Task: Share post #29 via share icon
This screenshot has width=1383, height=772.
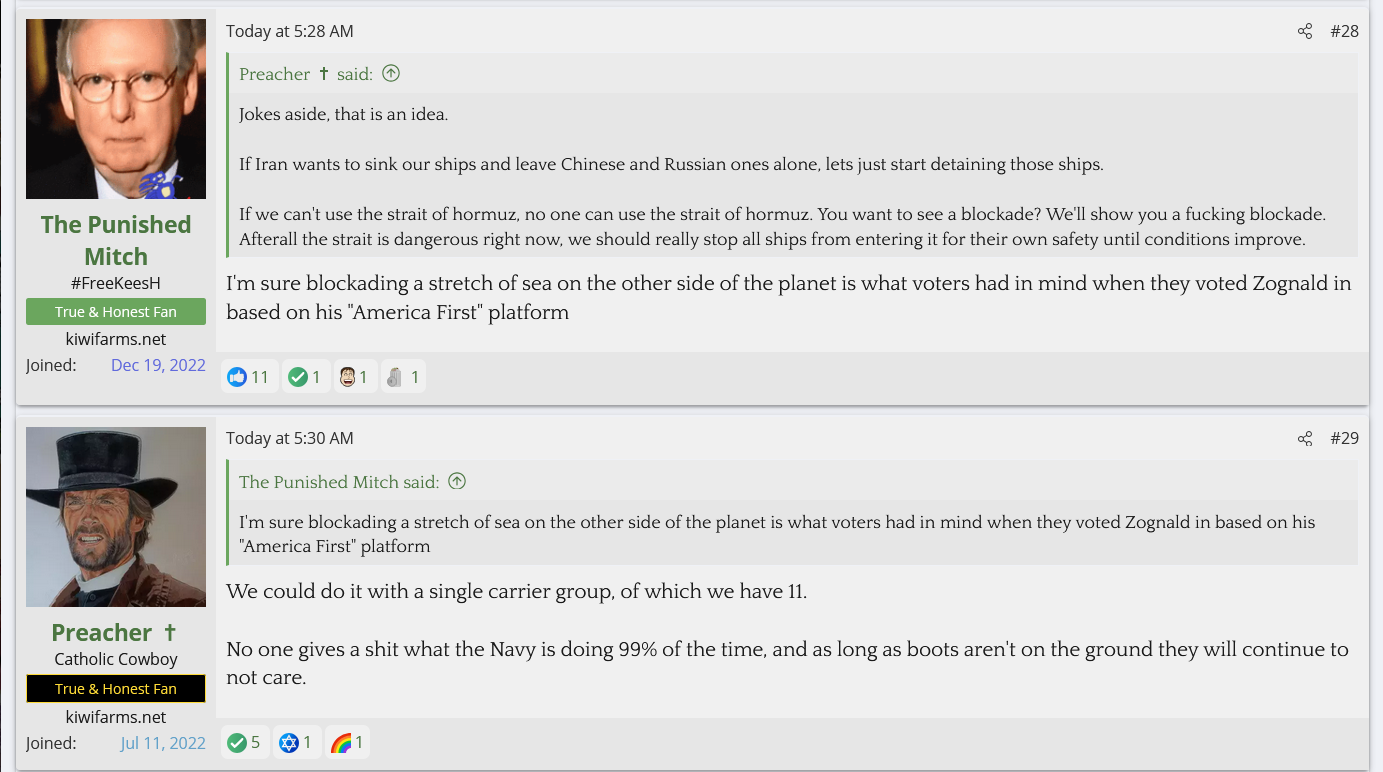Action: click(x=1305, y=438)
